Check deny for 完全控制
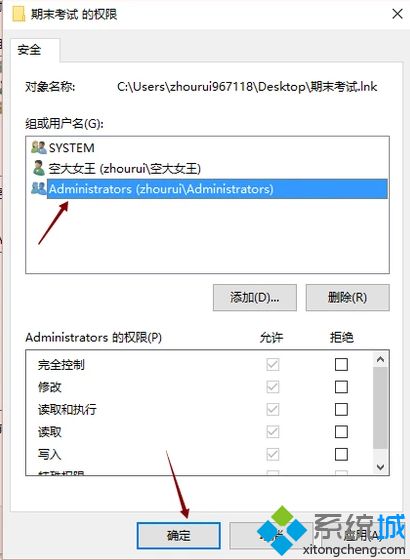The width and height of the screenshot is (410, 560). click(341, 364)
